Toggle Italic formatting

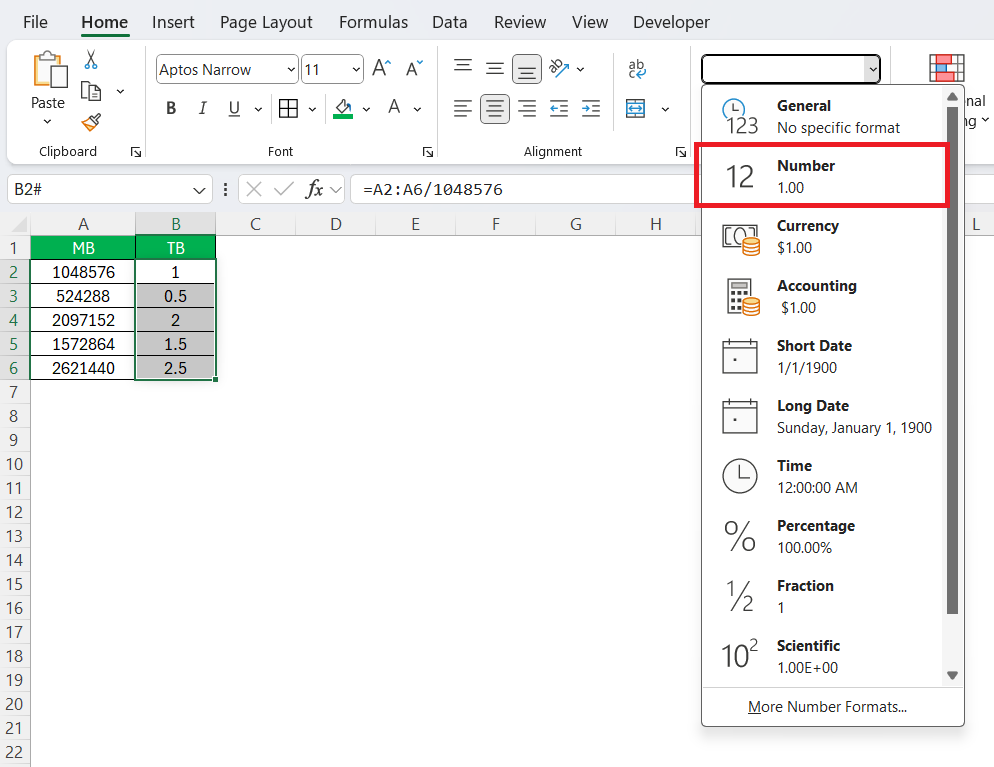point(202,108)
